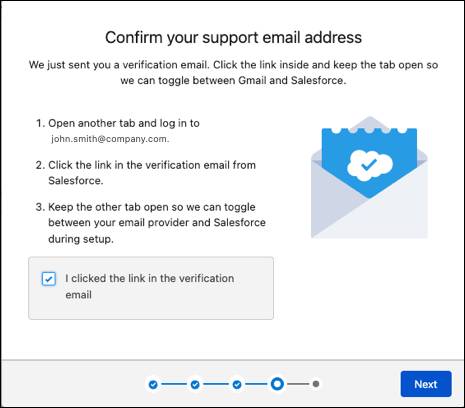
Task: Click the current fourth progress step
Action: pos(277,384)
